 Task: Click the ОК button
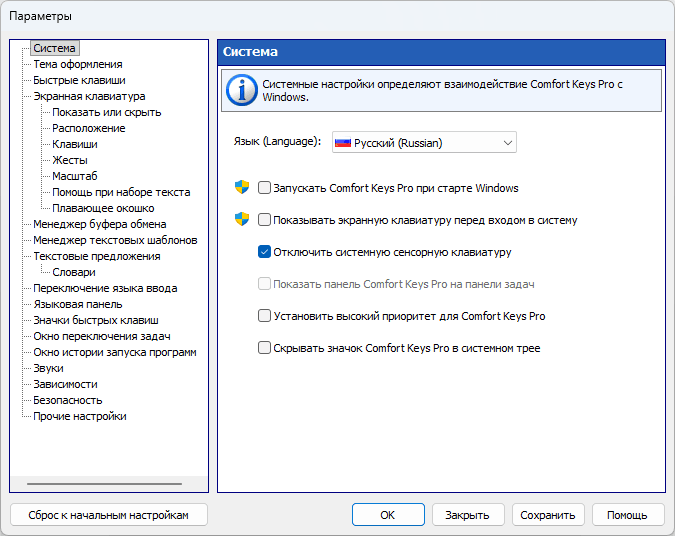(388, 514)
